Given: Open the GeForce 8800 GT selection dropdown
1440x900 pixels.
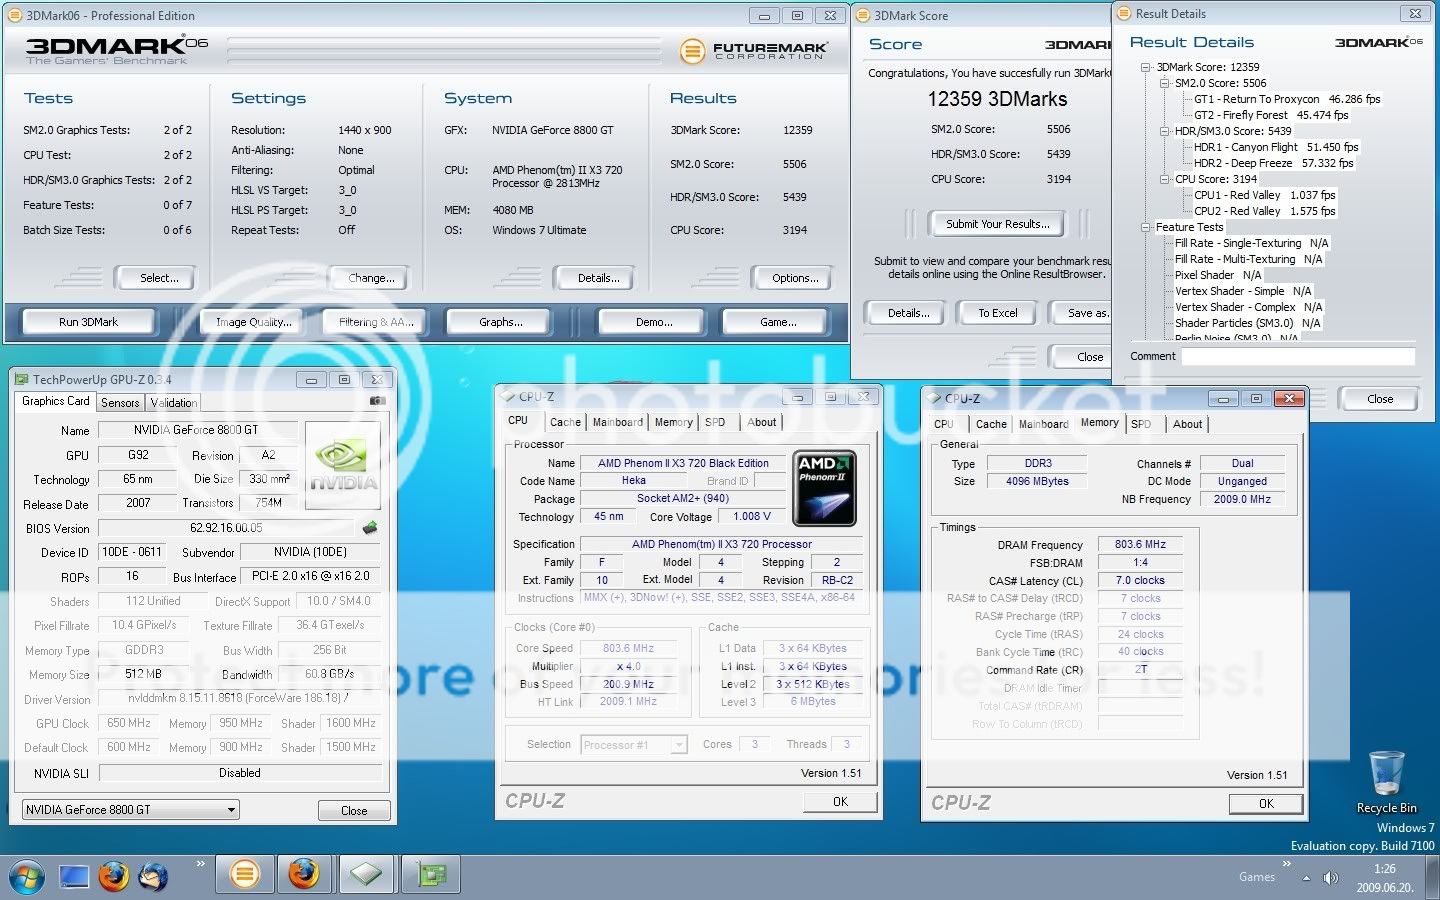Looking at the screenshot, I should (x=131, y=810).
